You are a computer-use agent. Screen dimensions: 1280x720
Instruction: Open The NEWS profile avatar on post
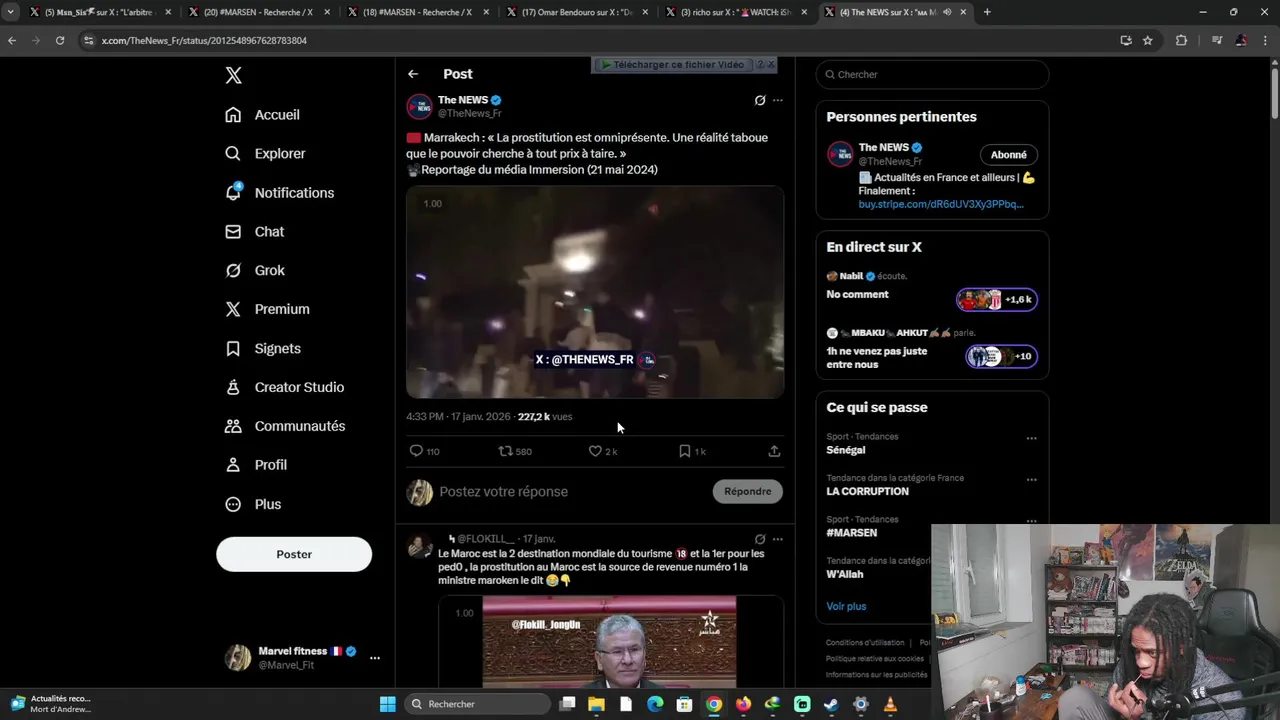[x=419, y=106]
